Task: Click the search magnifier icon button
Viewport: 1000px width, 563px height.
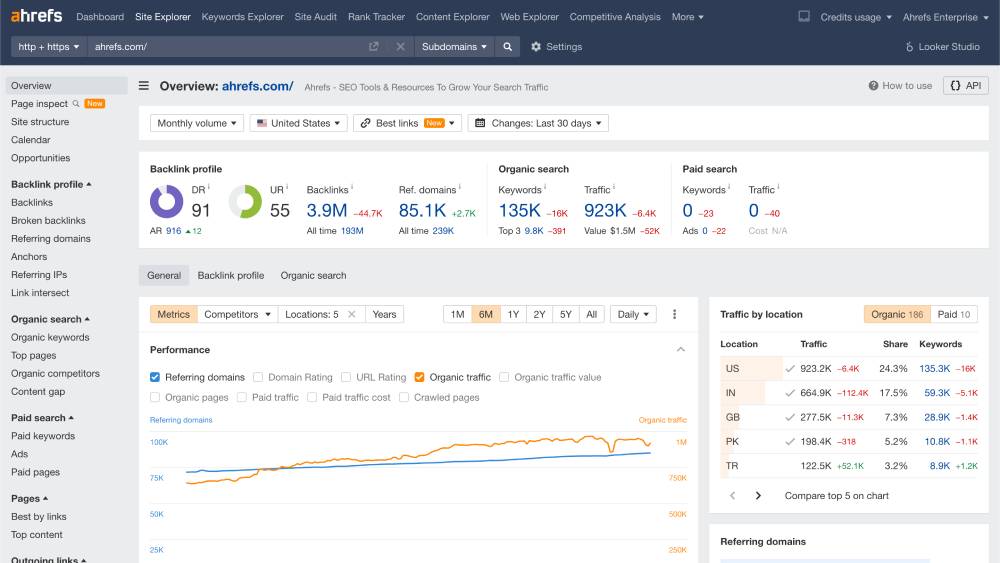Action: pyautogui.click(x=508, y=47)
